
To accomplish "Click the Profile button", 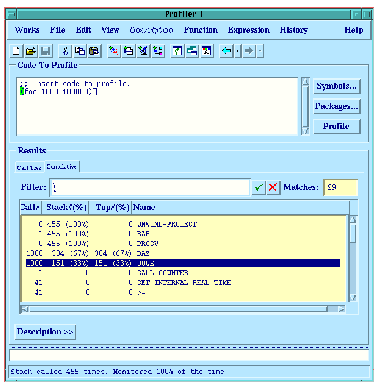I will (x=337, y=126).
